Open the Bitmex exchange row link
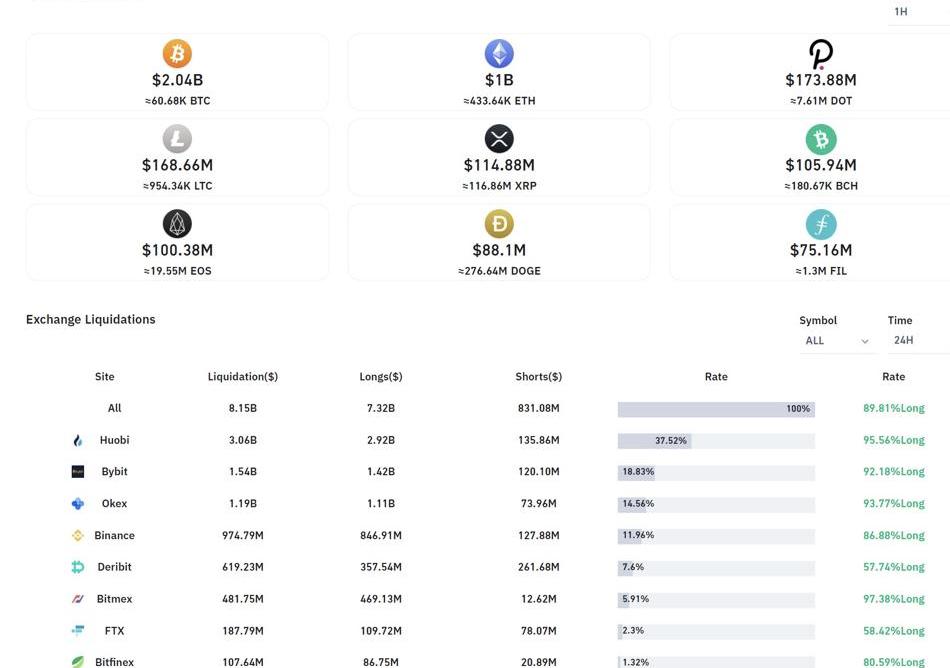This screenshot has height=668, width=950. pos(115,599)
